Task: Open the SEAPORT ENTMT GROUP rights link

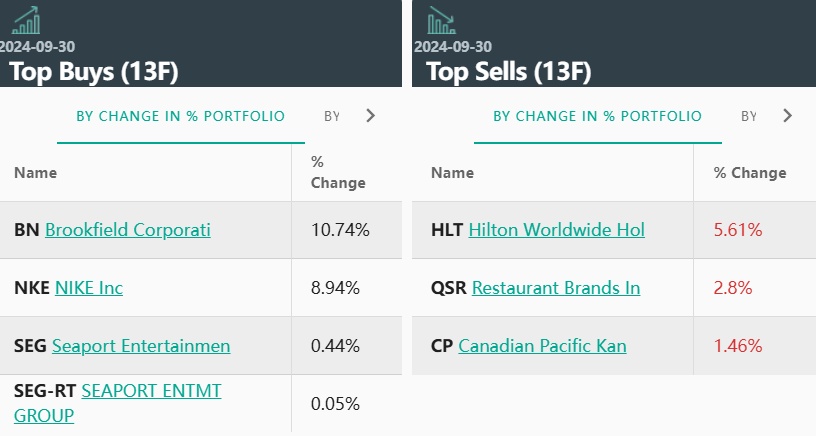Action: (150, 403)
